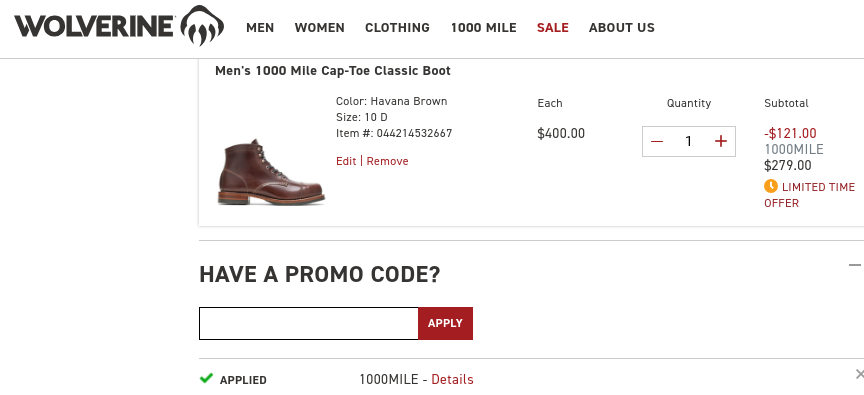Open the Women menu

click(x=320, y=28)
